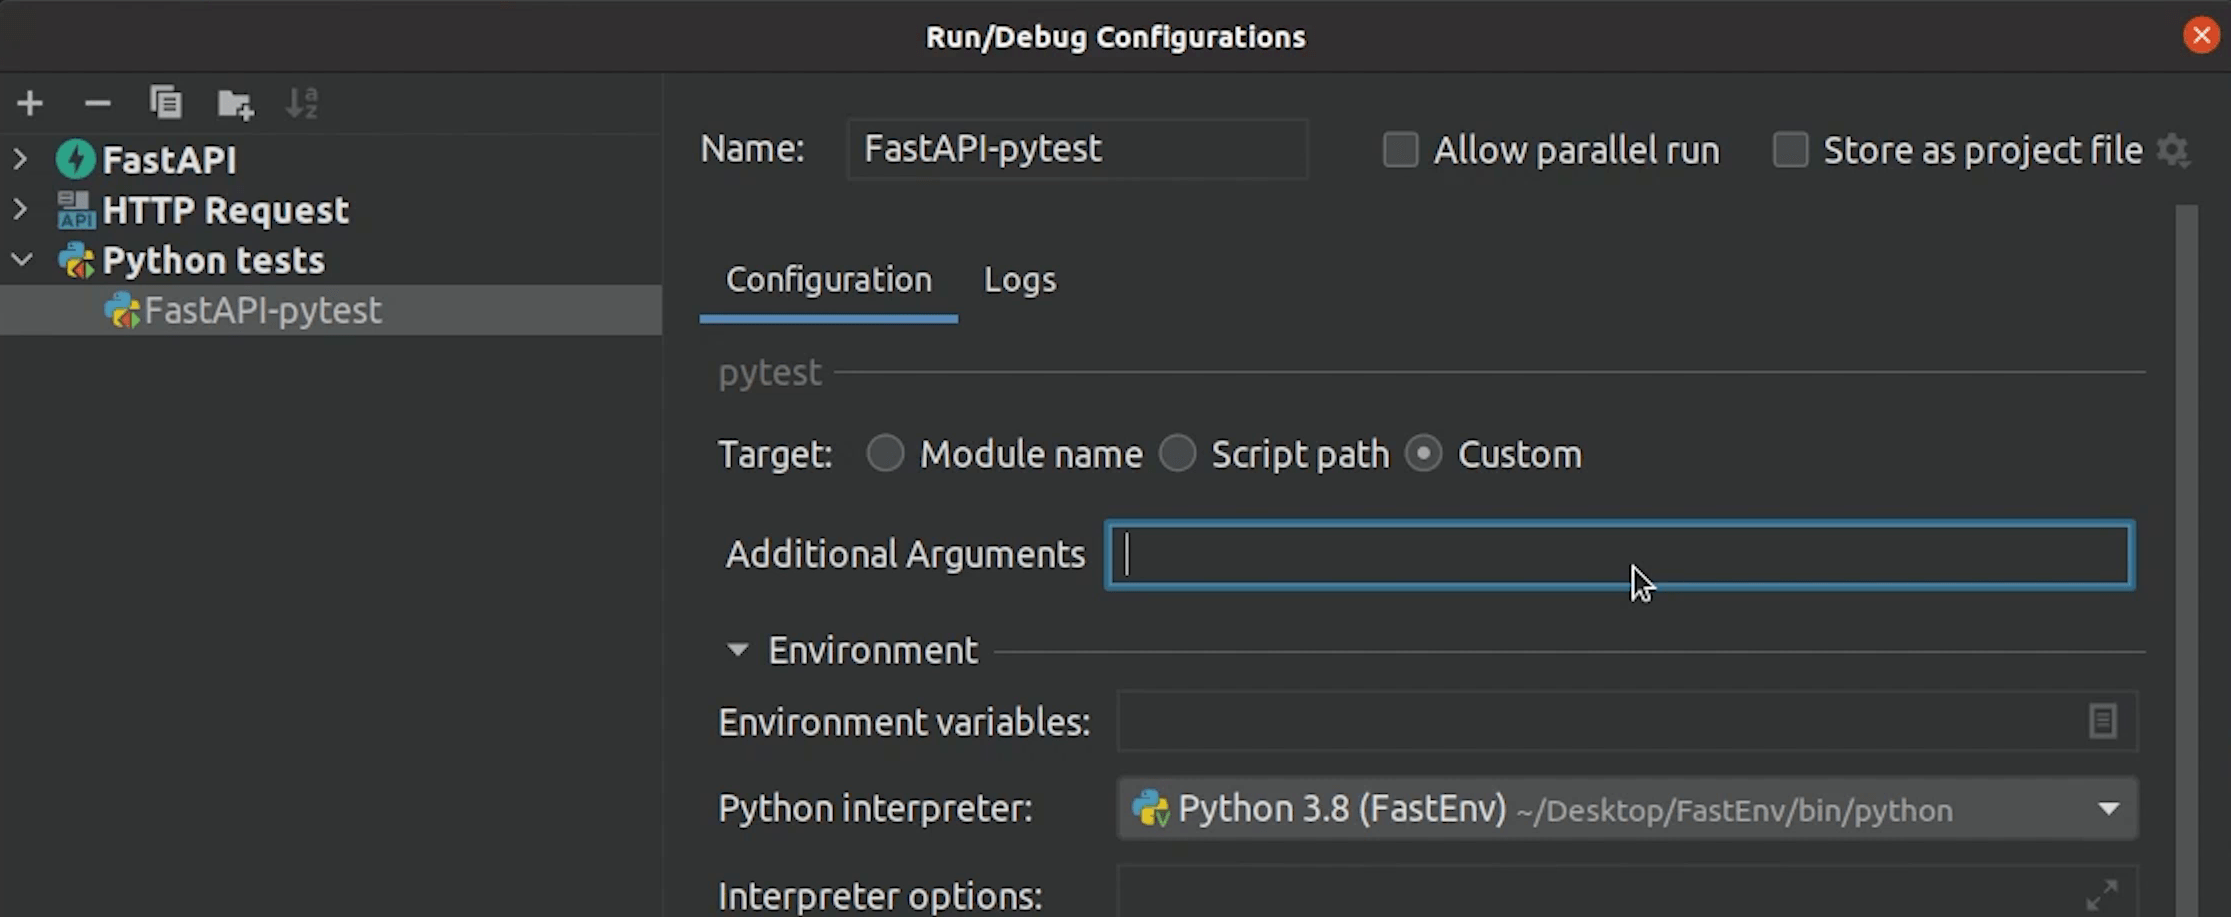Image resolution: width=2231 pixels, height=917 pixels.
Task: Switch to the Logs tab
Action: pyautogui.click(x=1019, y=280)
